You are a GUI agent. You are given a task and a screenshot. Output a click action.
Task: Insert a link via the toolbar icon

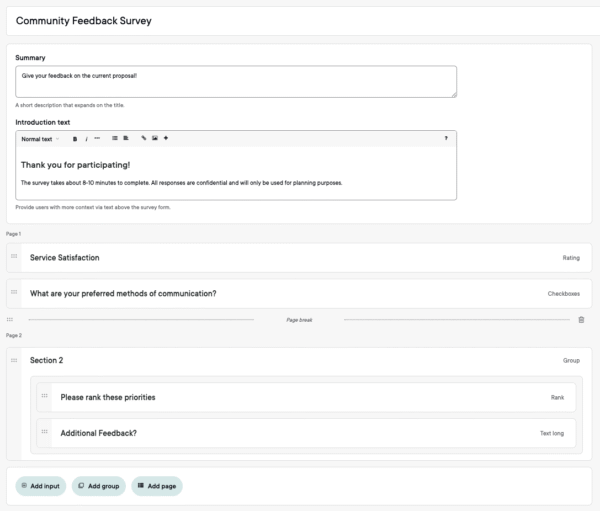tap(143, 139)
